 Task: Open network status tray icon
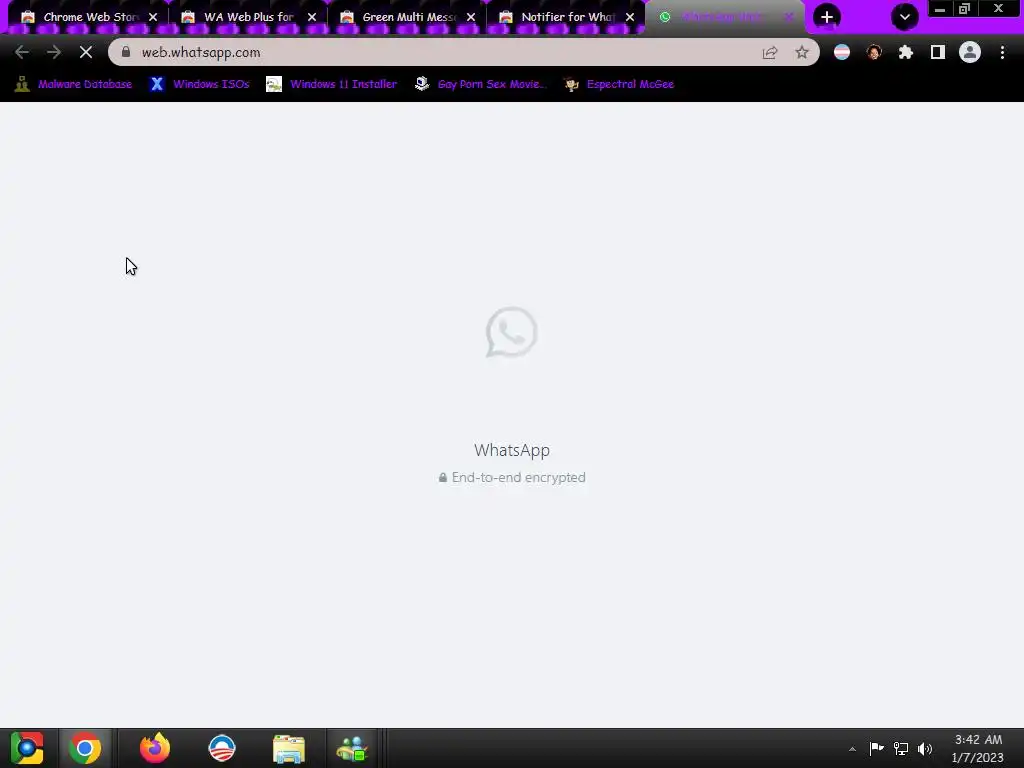(x=901, y=748)
